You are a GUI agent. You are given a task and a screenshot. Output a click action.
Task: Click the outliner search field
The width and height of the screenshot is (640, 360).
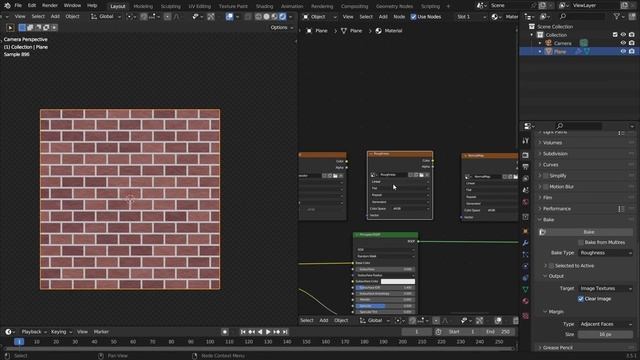pyautogui.click(x=582, y=16)
